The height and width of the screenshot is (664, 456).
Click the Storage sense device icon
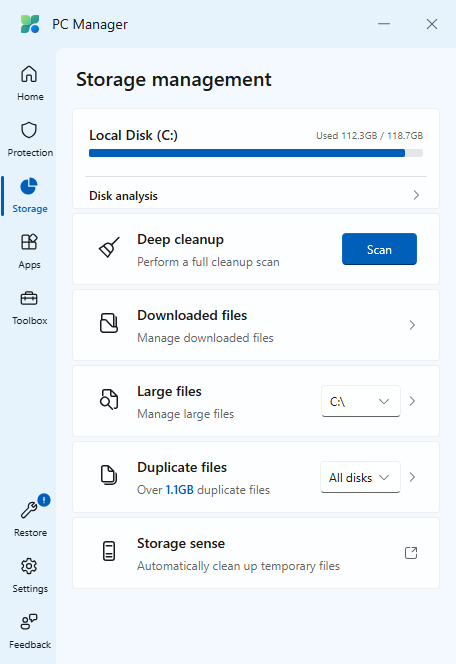click(x=109, y=551)
